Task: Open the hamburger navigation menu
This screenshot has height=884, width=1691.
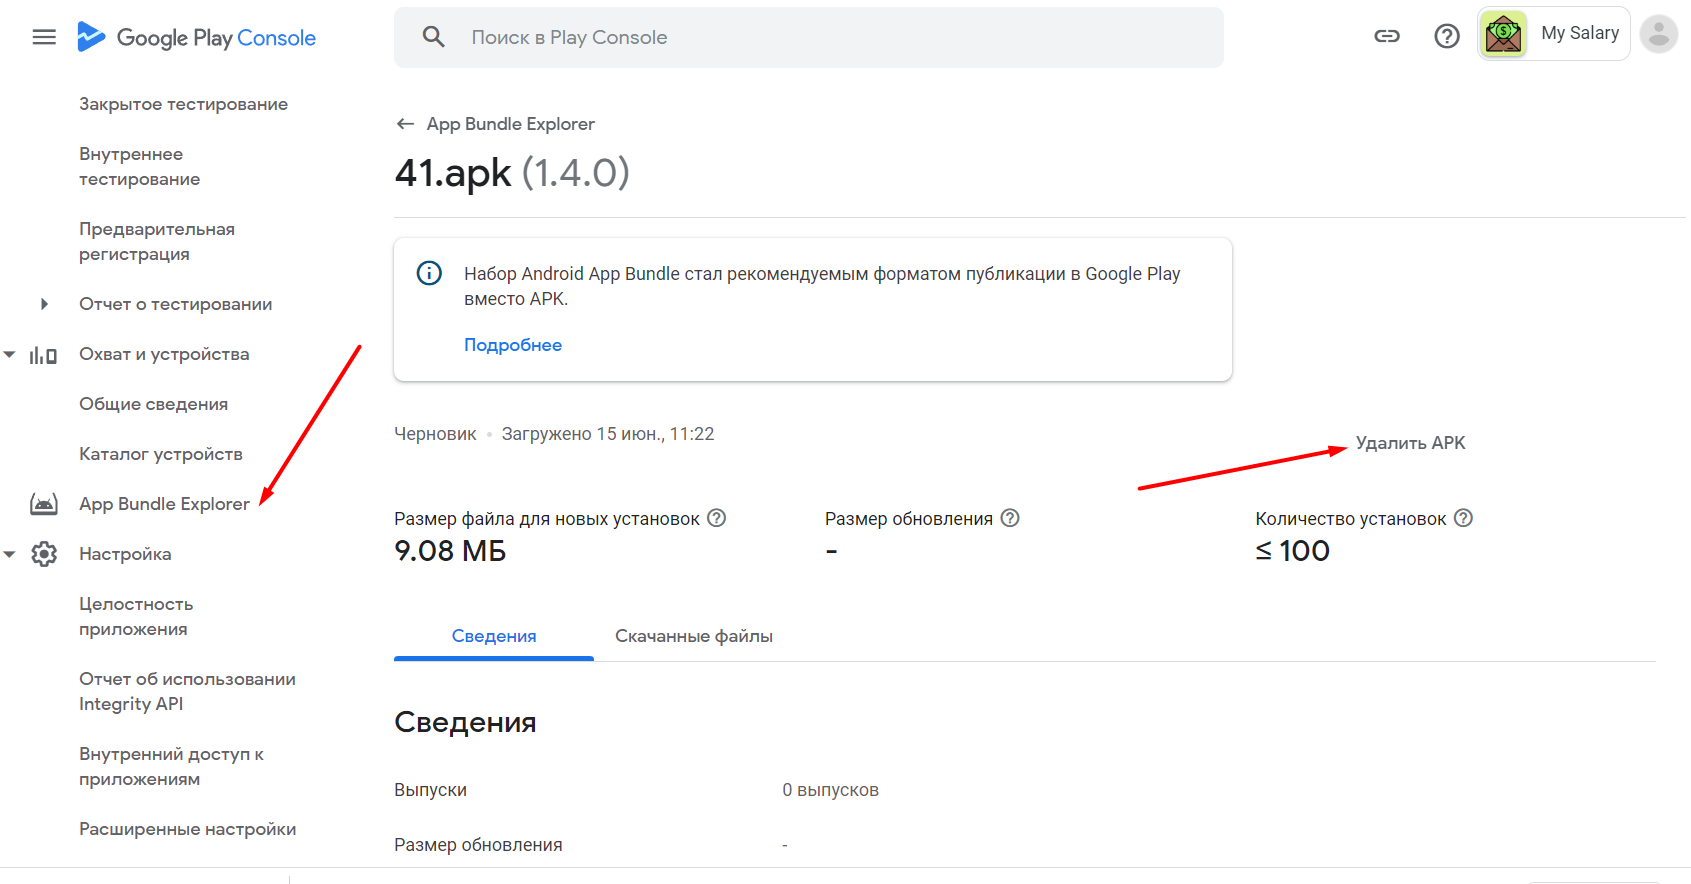Action: (x=44, y=38)
